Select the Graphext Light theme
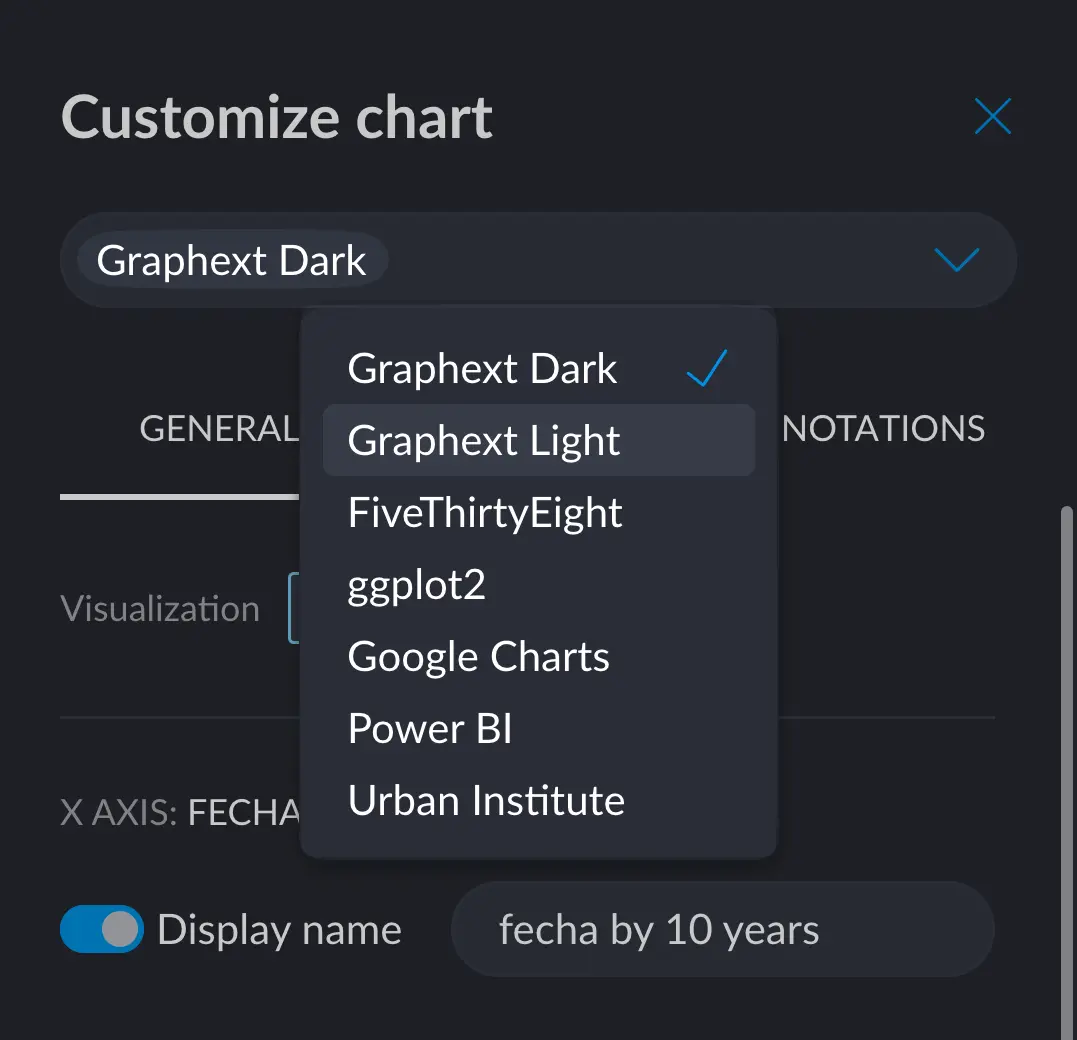The height and width of the screenshot is (1040, 1077). (483, 440)
